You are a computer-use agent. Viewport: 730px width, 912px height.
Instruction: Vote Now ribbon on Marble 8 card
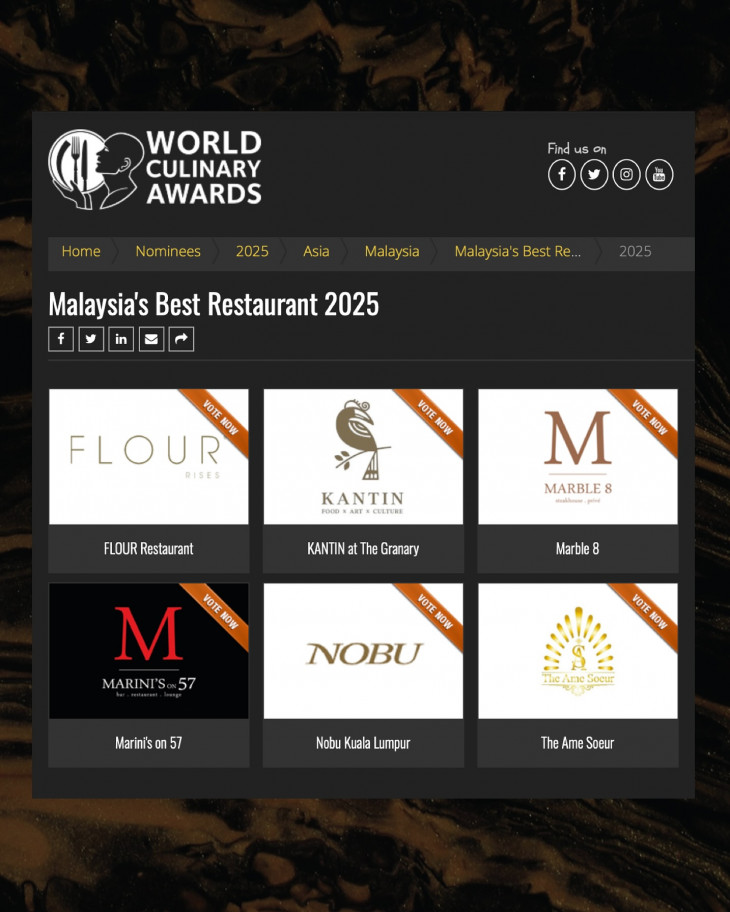pos(649,418)
